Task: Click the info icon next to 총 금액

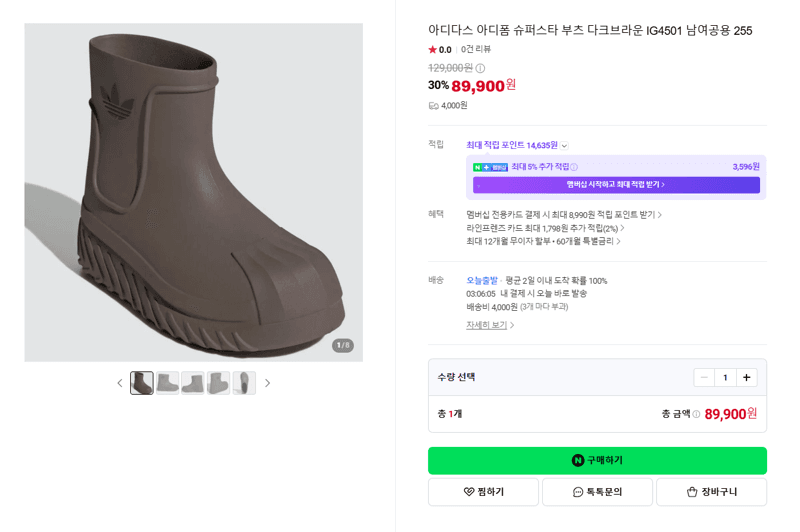Action: point(696,414)
